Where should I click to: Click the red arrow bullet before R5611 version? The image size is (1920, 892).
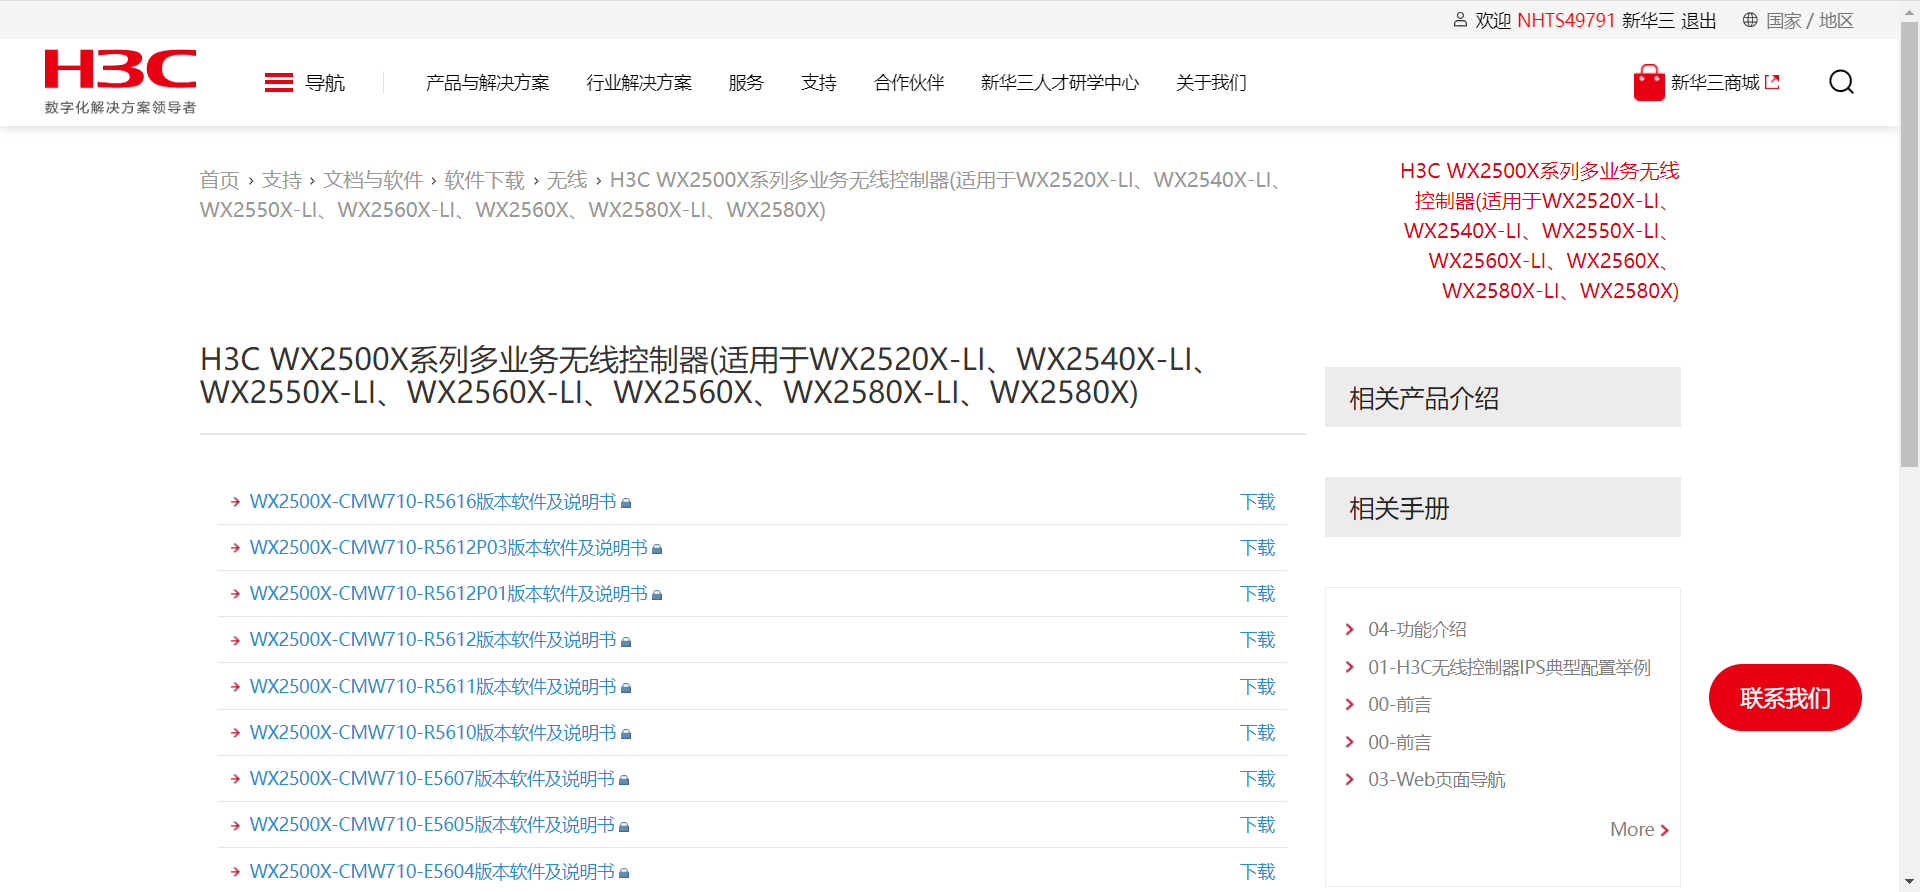click(235, 687)
